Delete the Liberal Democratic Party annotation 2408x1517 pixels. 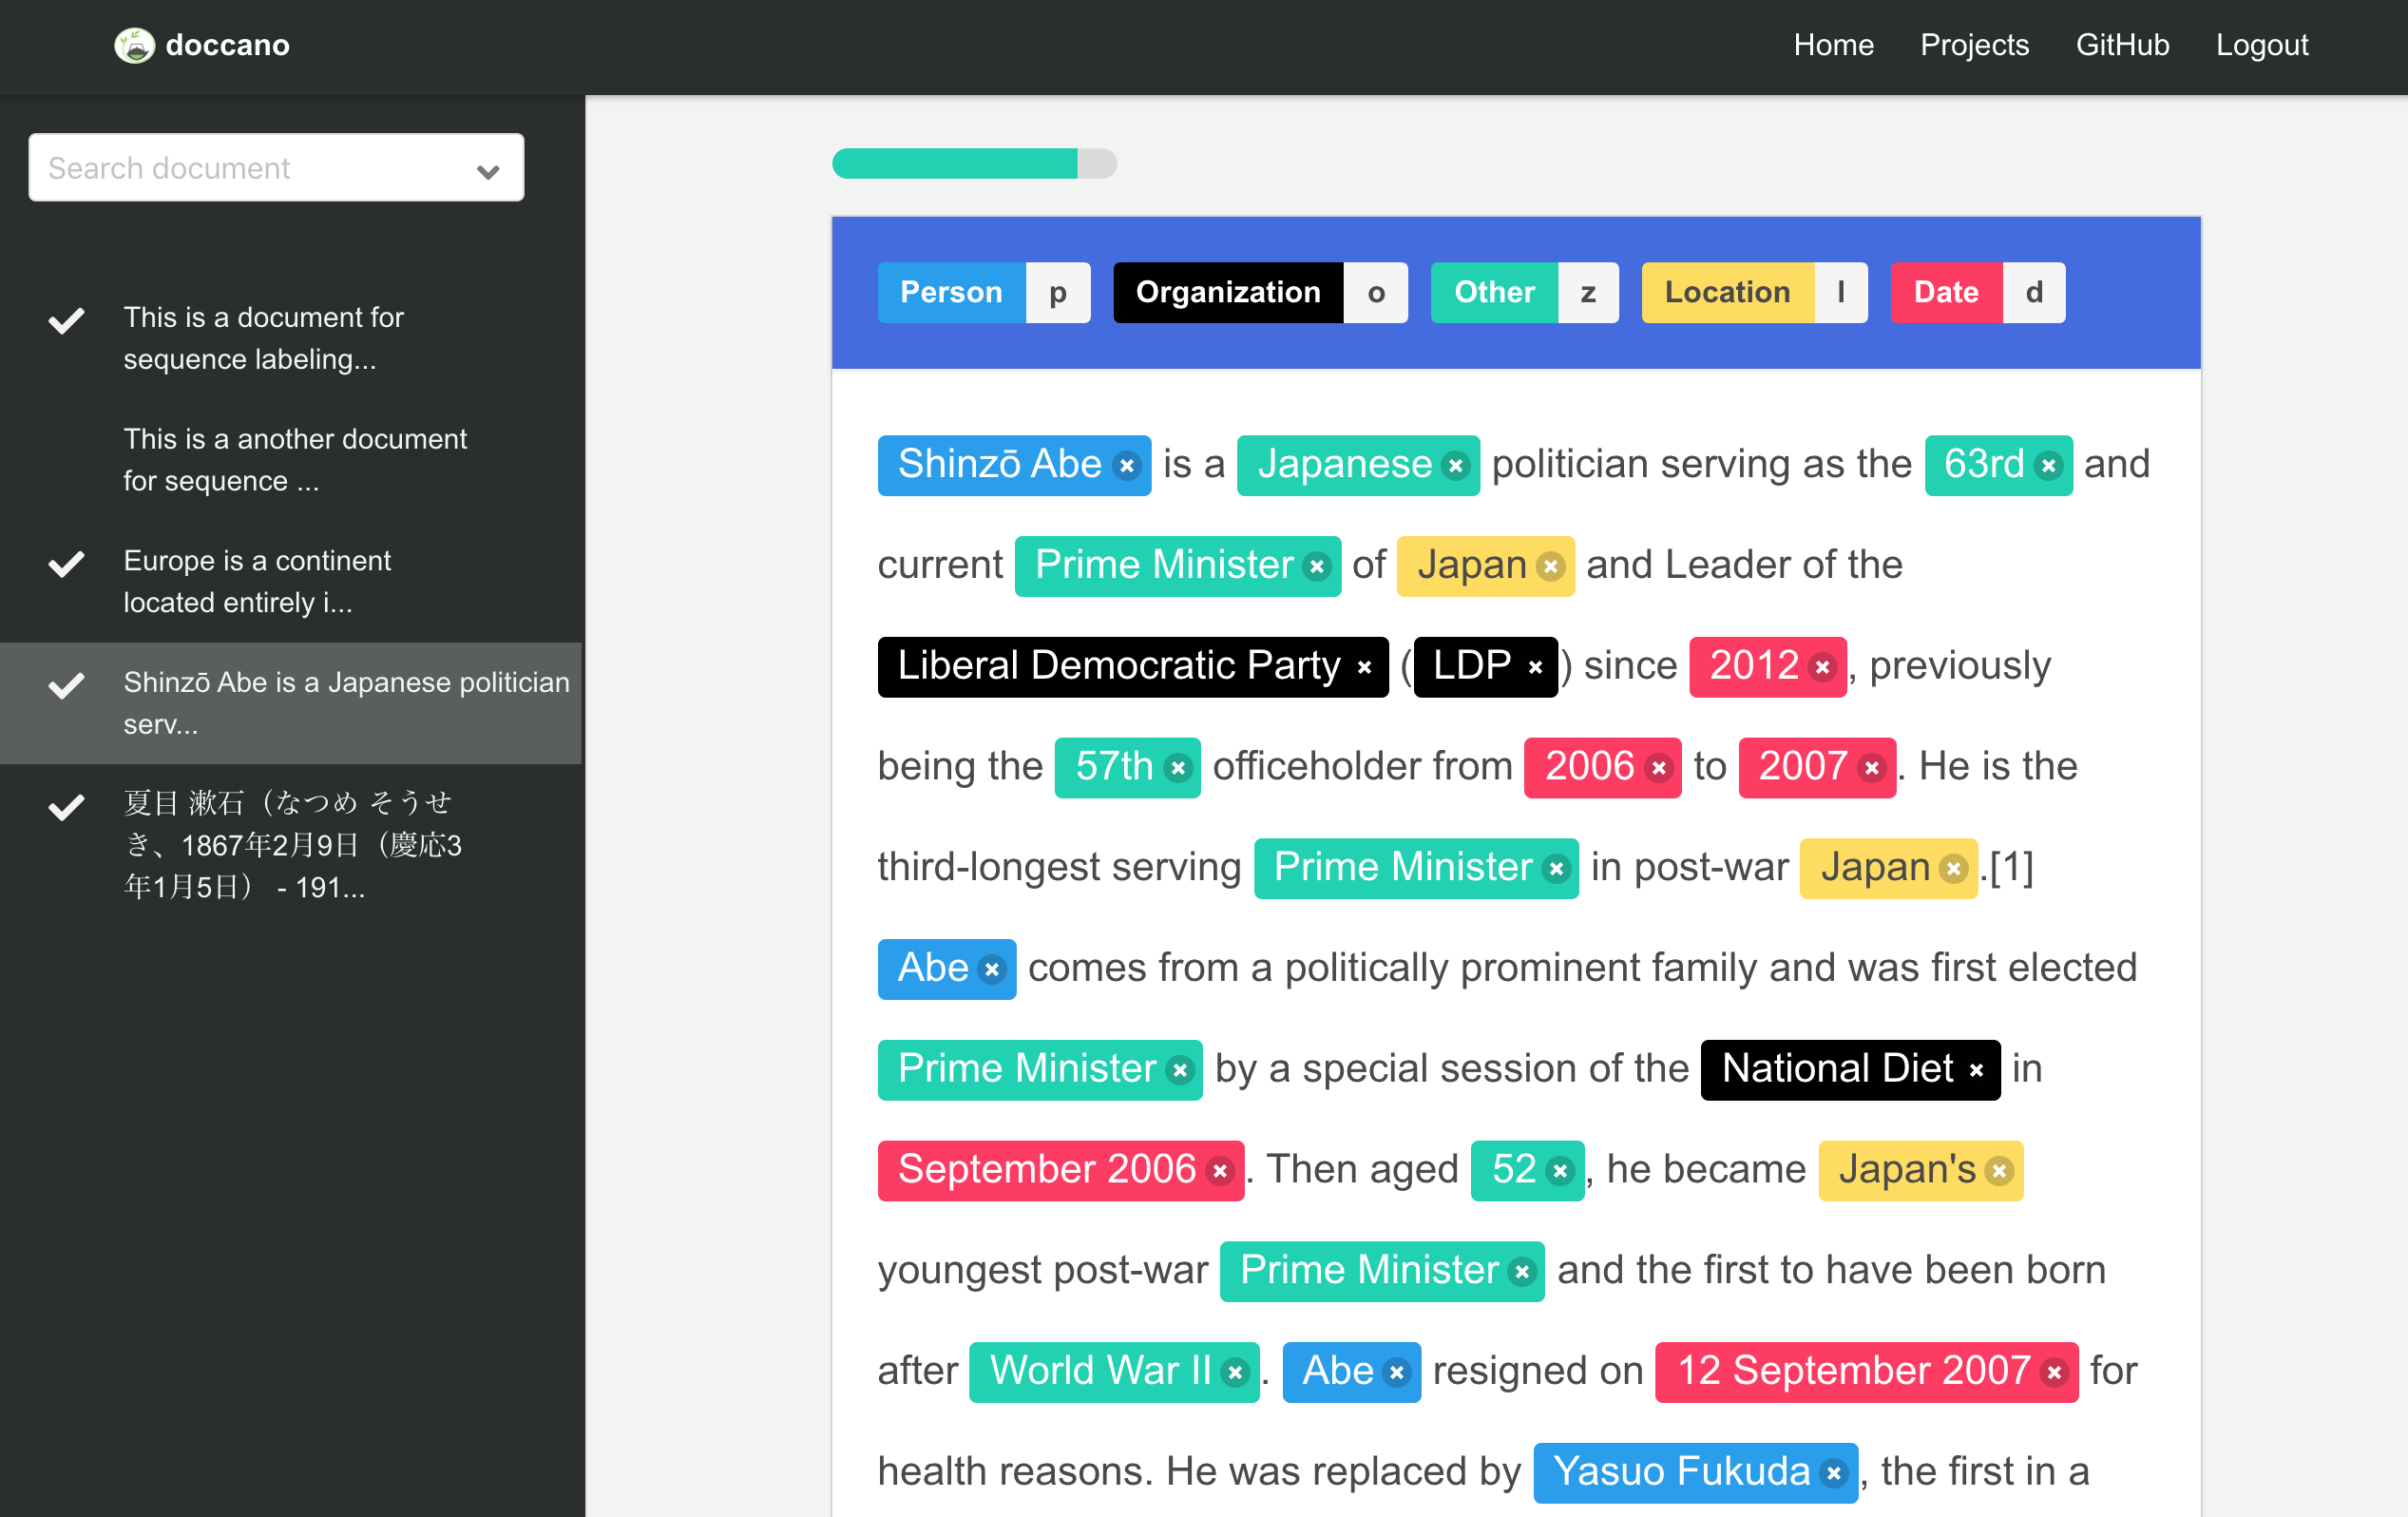click(1364, 668)
